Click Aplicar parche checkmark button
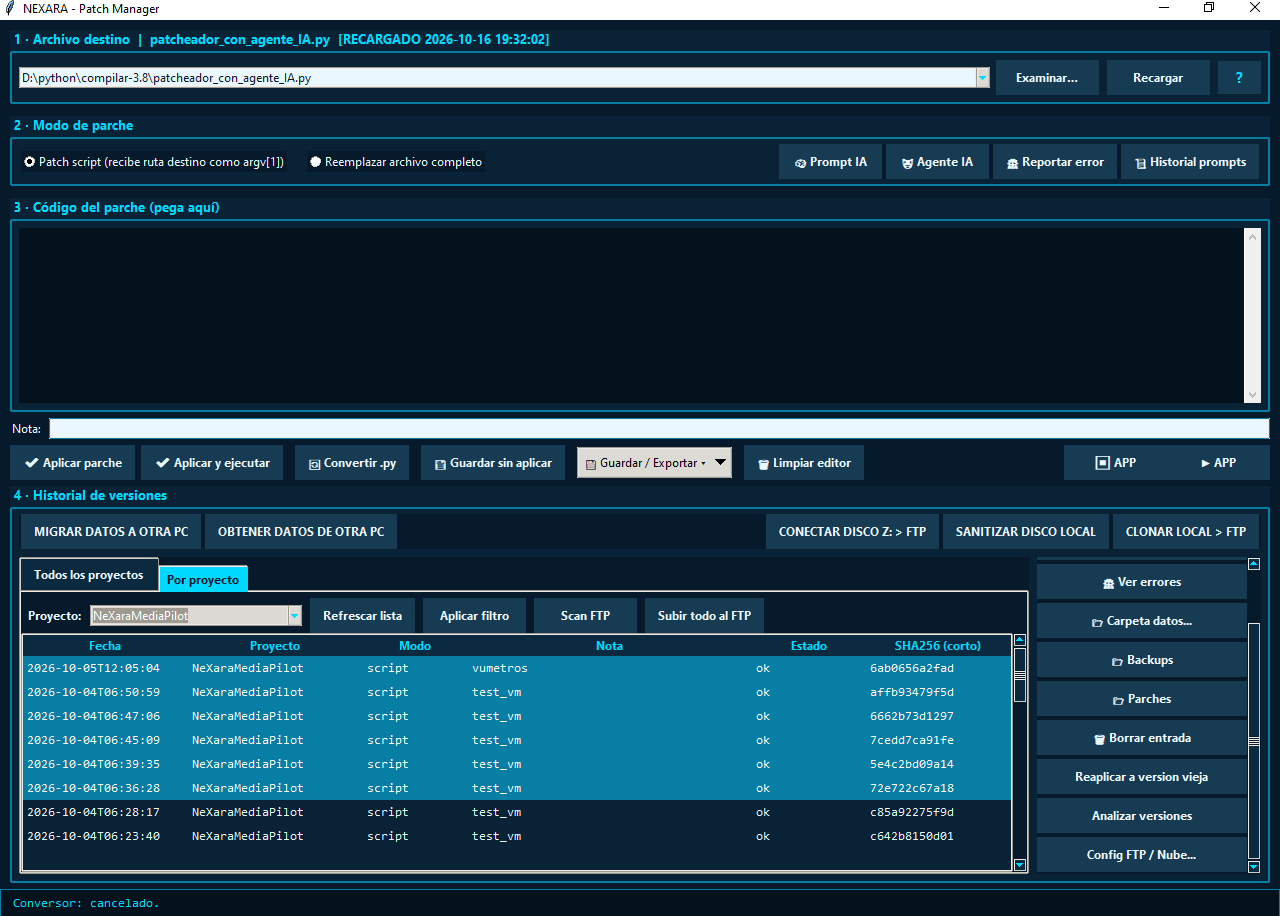This screenshot has width=1280, height=916. coord(73,463)
